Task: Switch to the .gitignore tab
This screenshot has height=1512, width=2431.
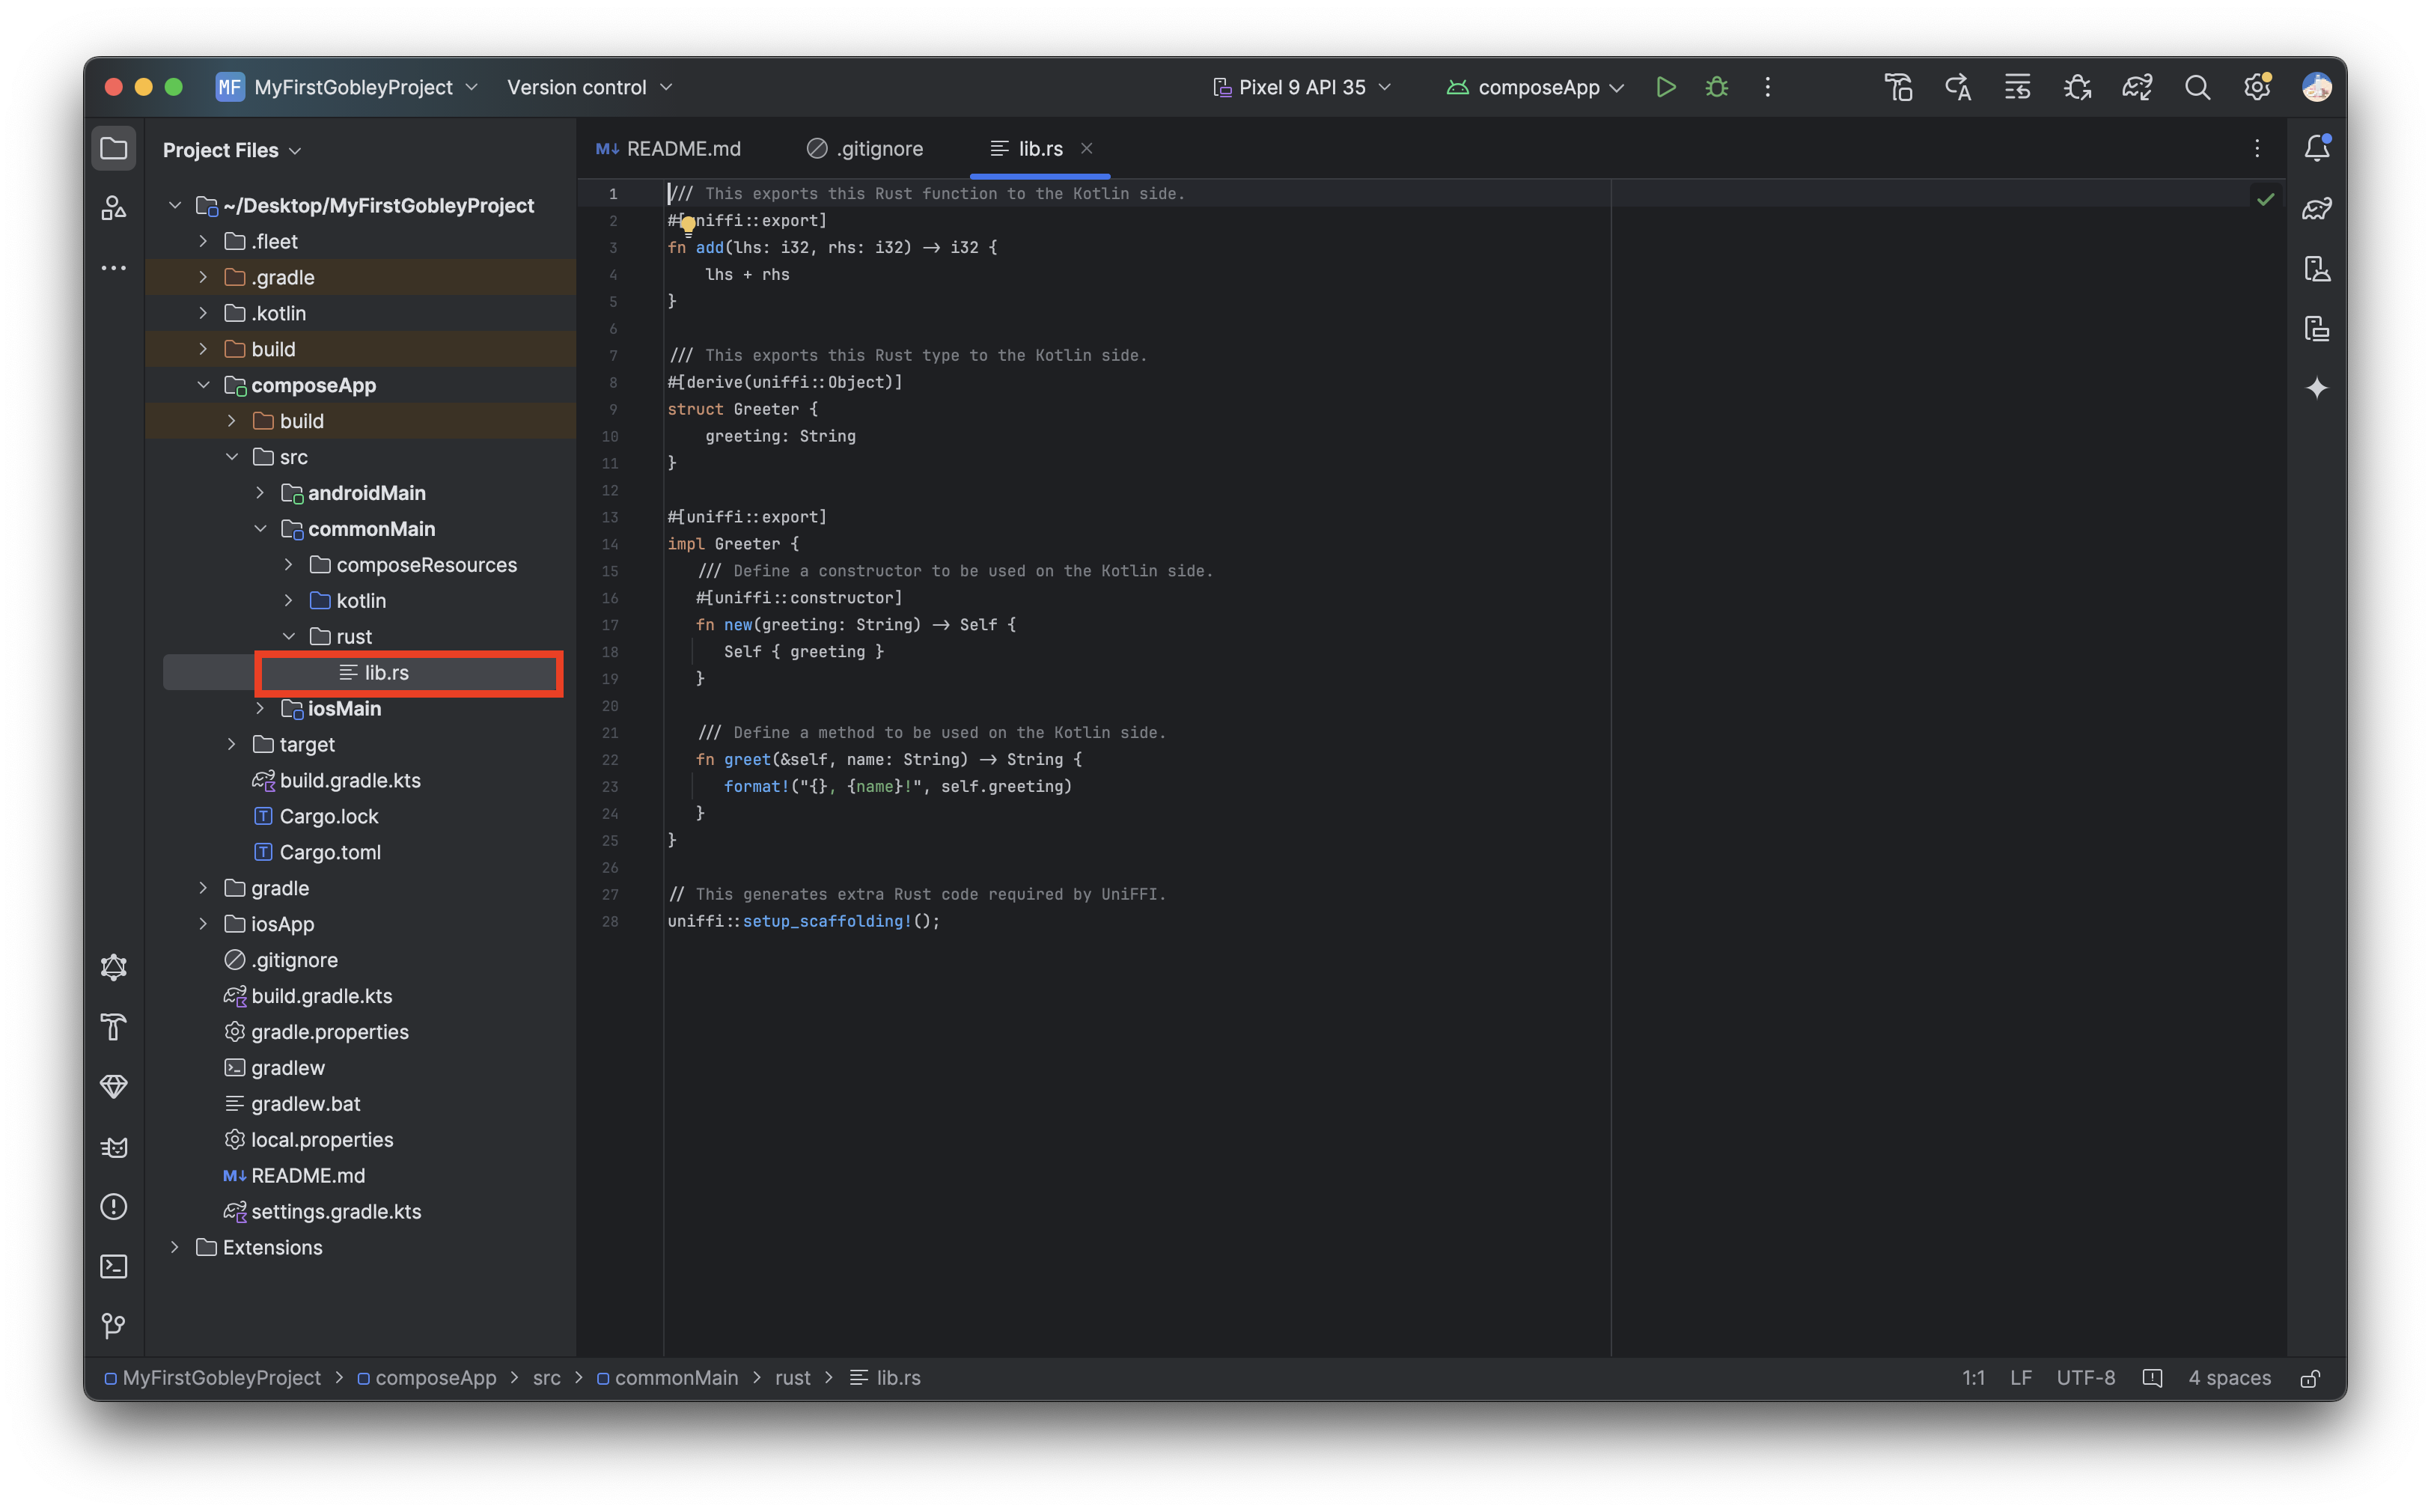Action: click(x=865, y=148)
